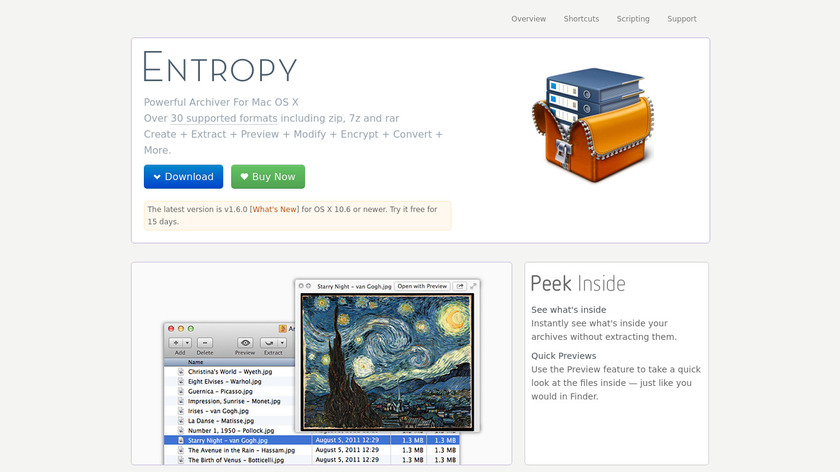The width and height of the screenshot is (840, 472).
Task: Click the Open with Preview button
Action: pyautogui.click(x=422, y=286)
